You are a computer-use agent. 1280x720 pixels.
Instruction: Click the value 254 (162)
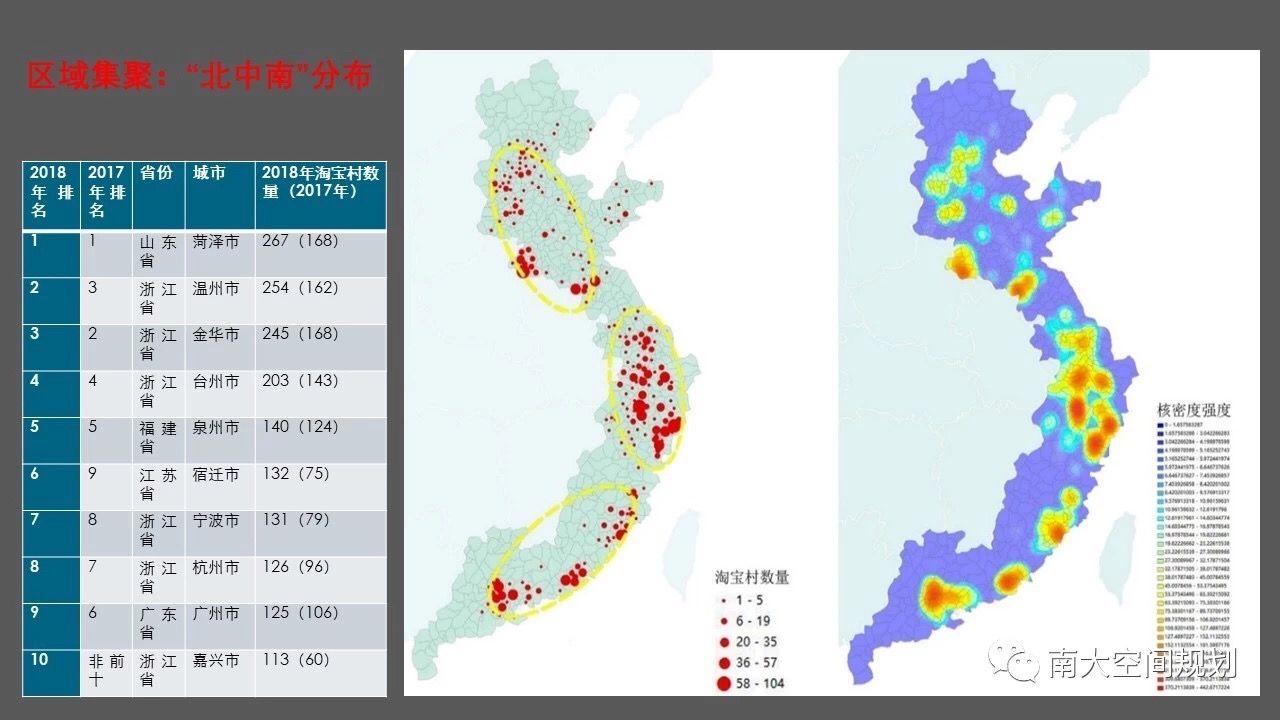(300, 287)
